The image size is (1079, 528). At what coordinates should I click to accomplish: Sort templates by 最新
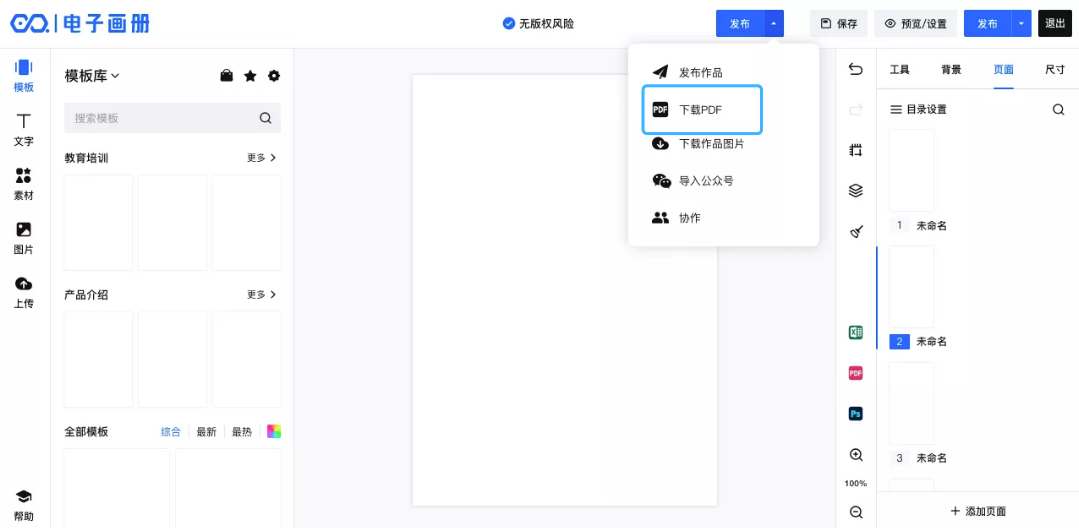coord(206,432)
